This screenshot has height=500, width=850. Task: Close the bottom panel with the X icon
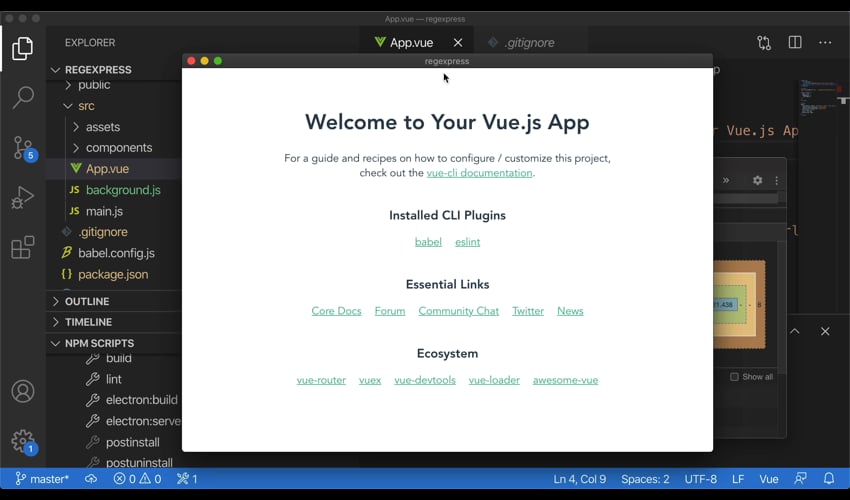click(825, 331)
